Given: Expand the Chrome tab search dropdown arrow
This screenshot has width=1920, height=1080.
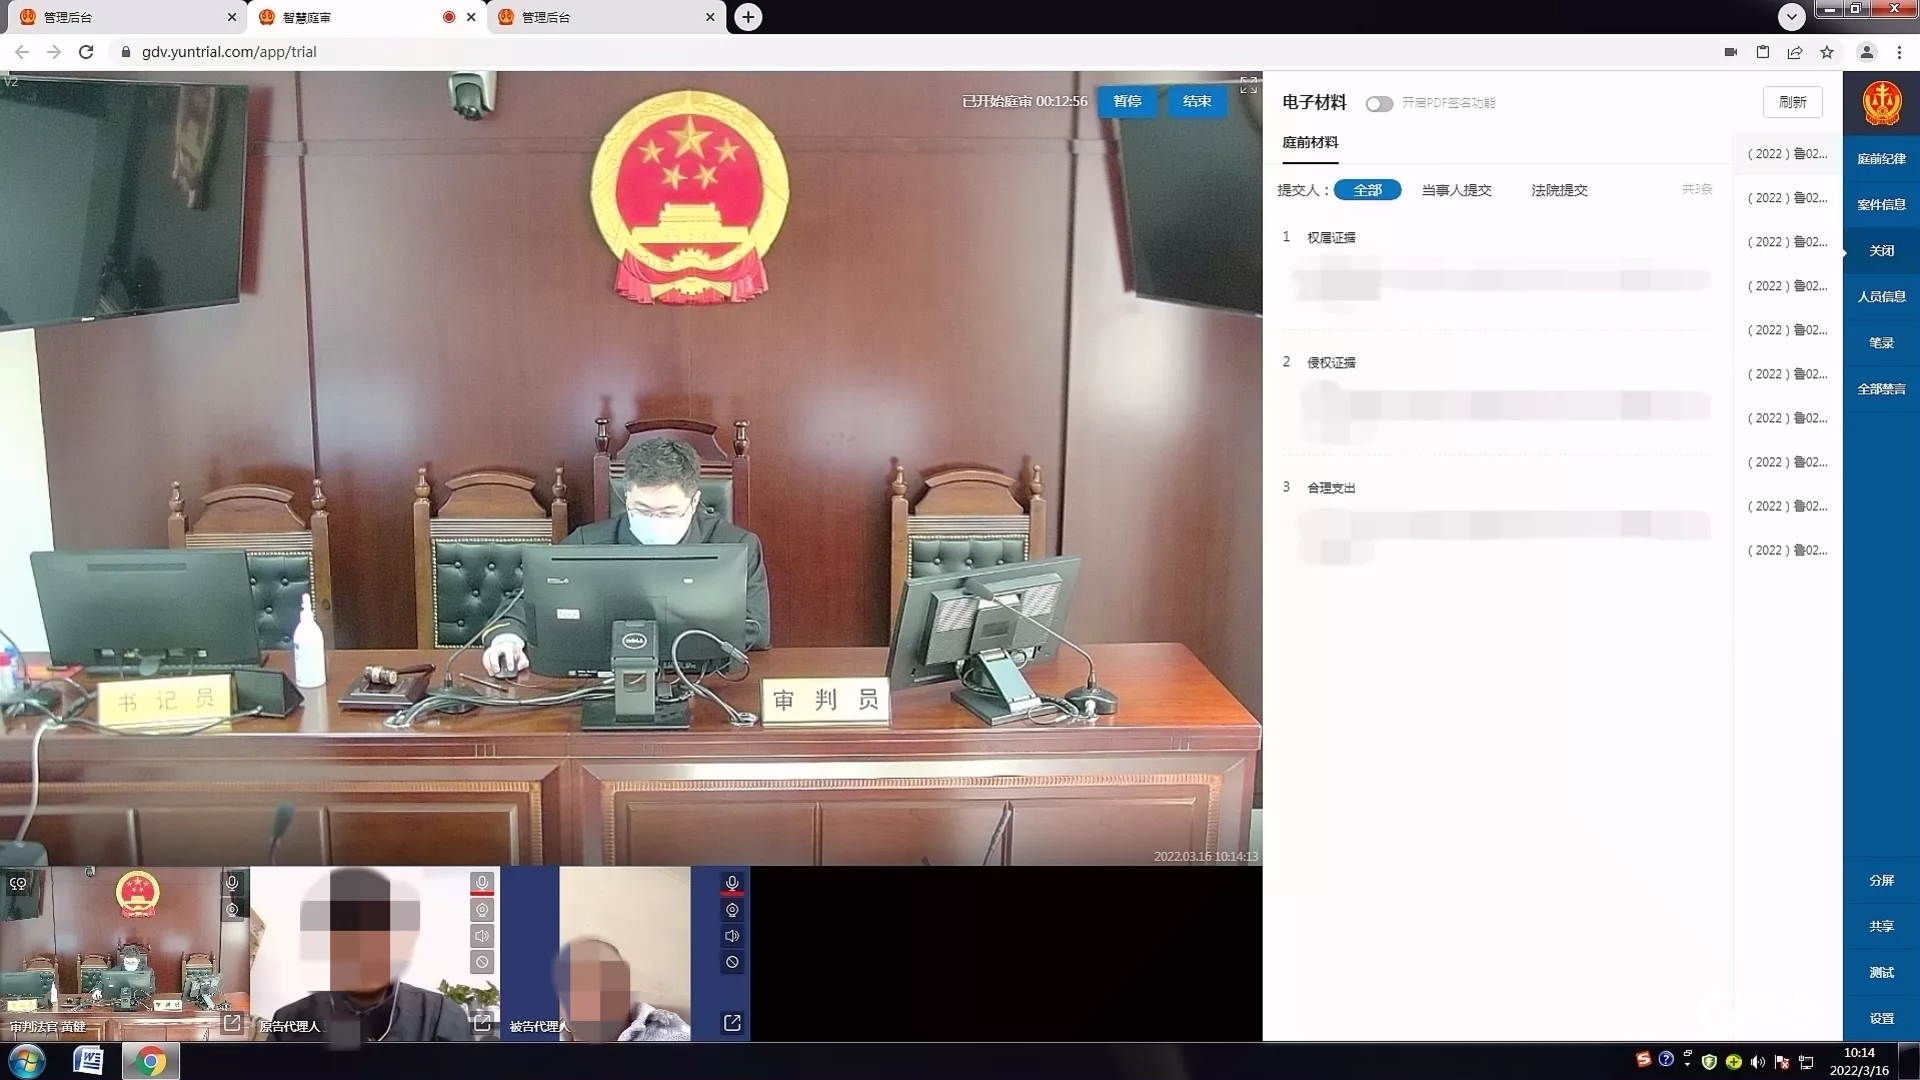Looking at the screenshot, I should pos(1791,16).
